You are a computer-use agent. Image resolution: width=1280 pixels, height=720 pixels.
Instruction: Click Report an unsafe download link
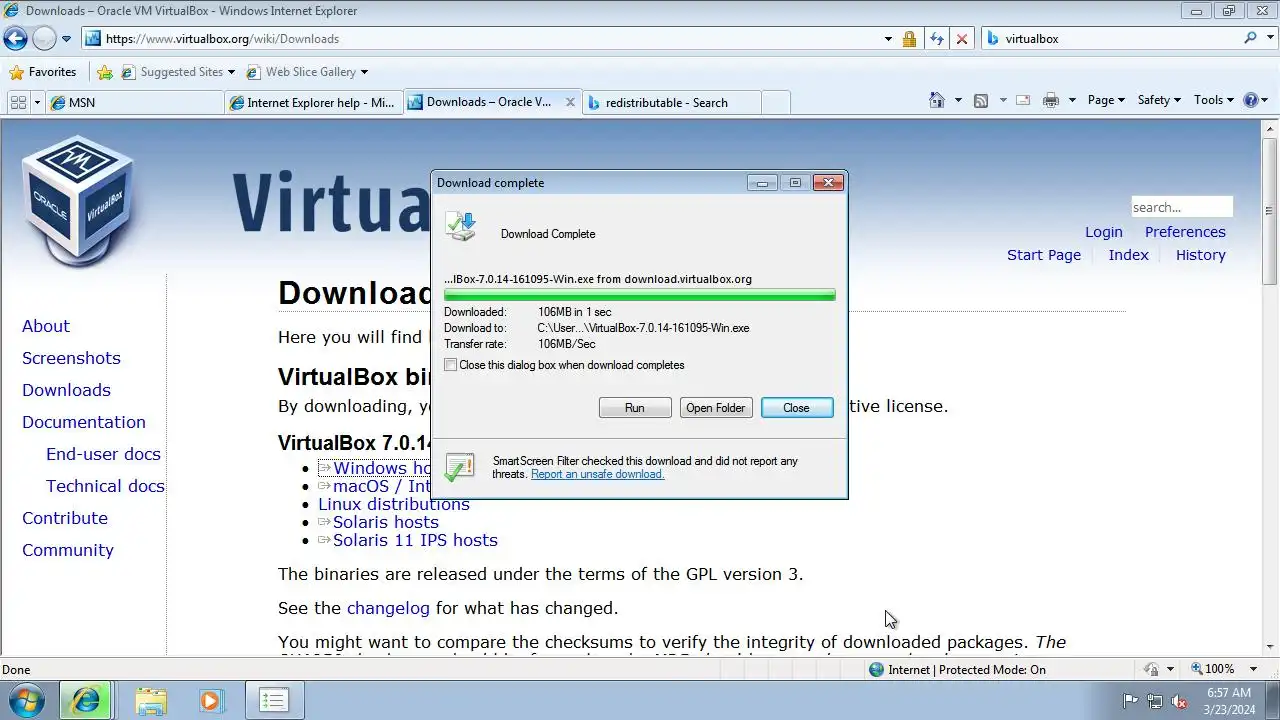pyautogui.click(x=597, y=474)
